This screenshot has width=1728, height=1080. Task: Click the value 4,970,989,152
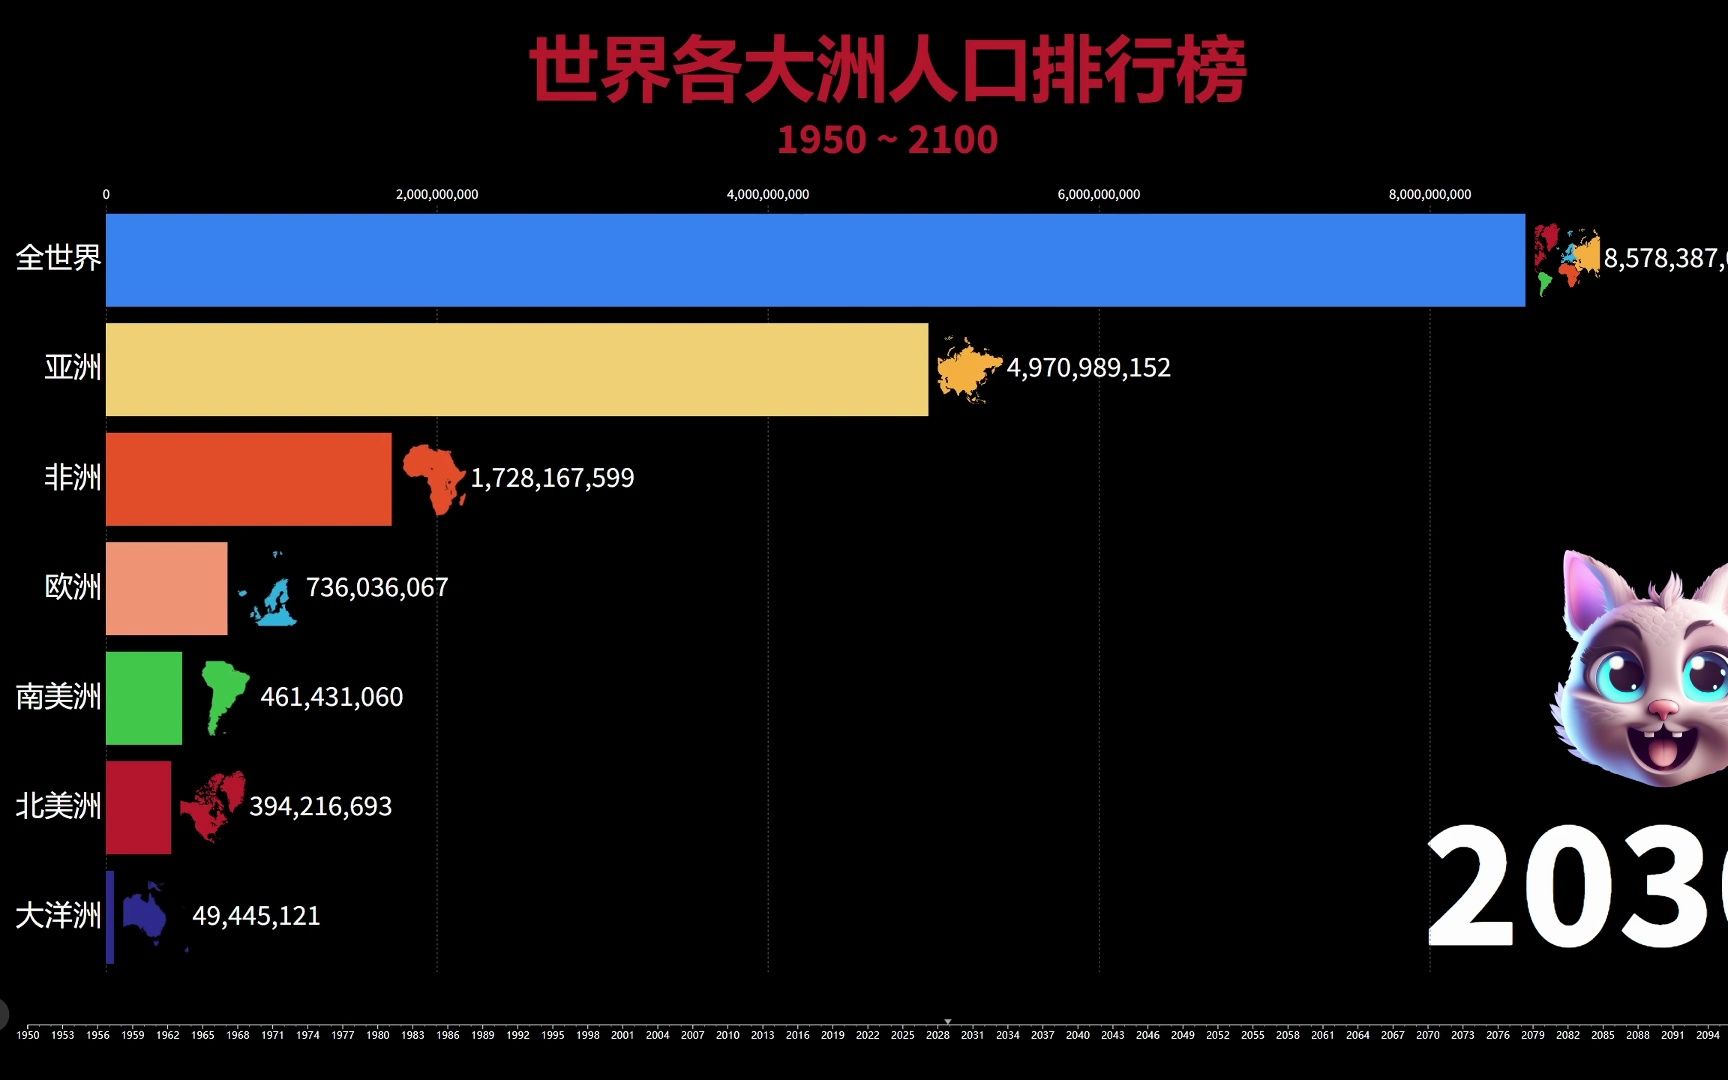point(1088,368)
